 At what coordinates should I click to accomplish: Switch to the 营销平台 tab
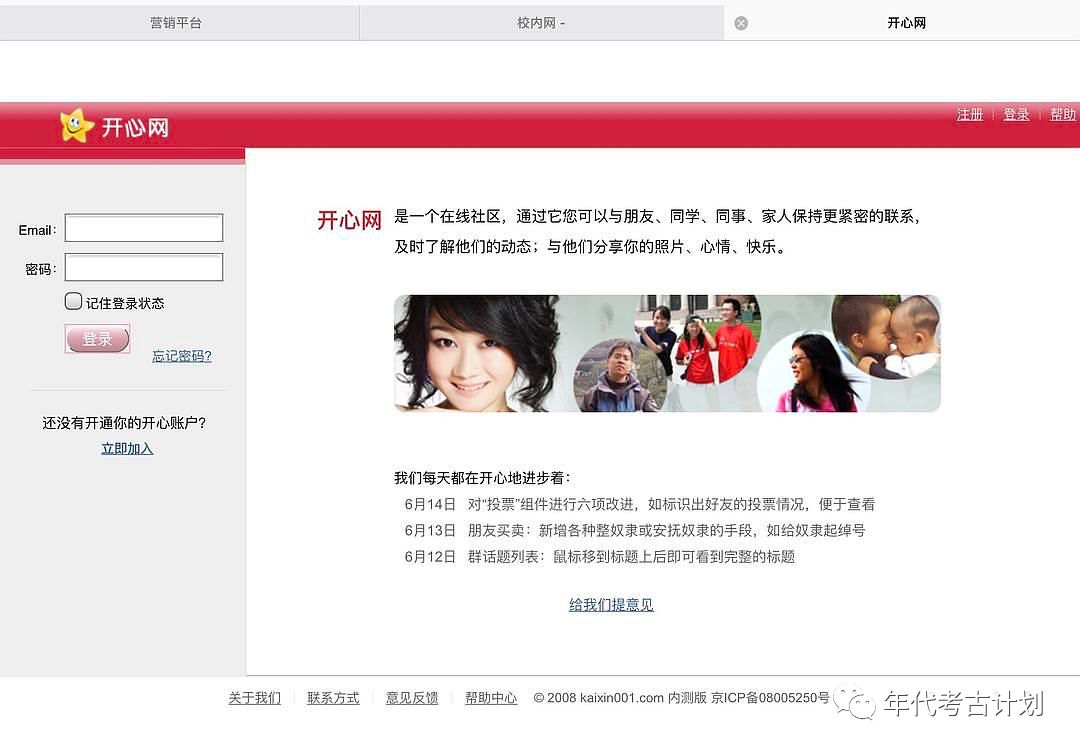pos(176,22)
